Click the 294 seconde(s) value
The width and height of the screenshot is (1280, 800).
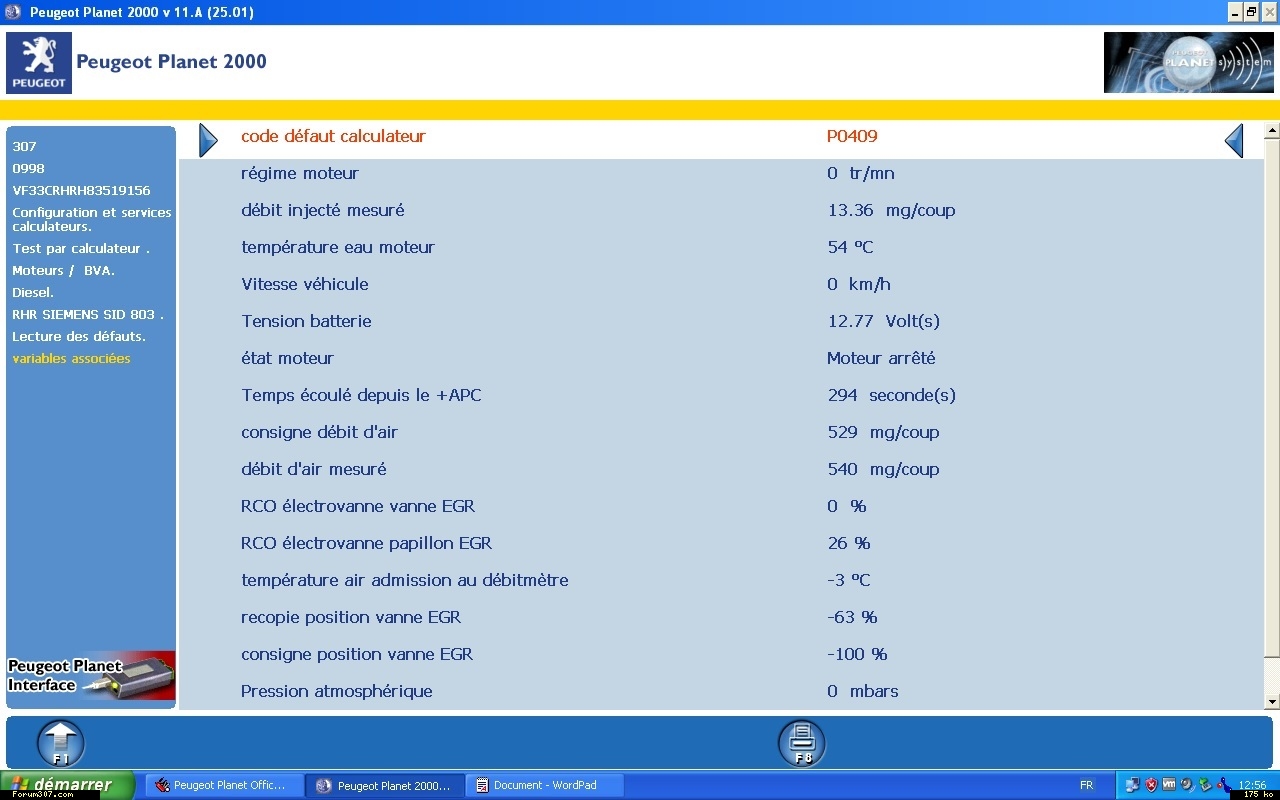[891, 395]
